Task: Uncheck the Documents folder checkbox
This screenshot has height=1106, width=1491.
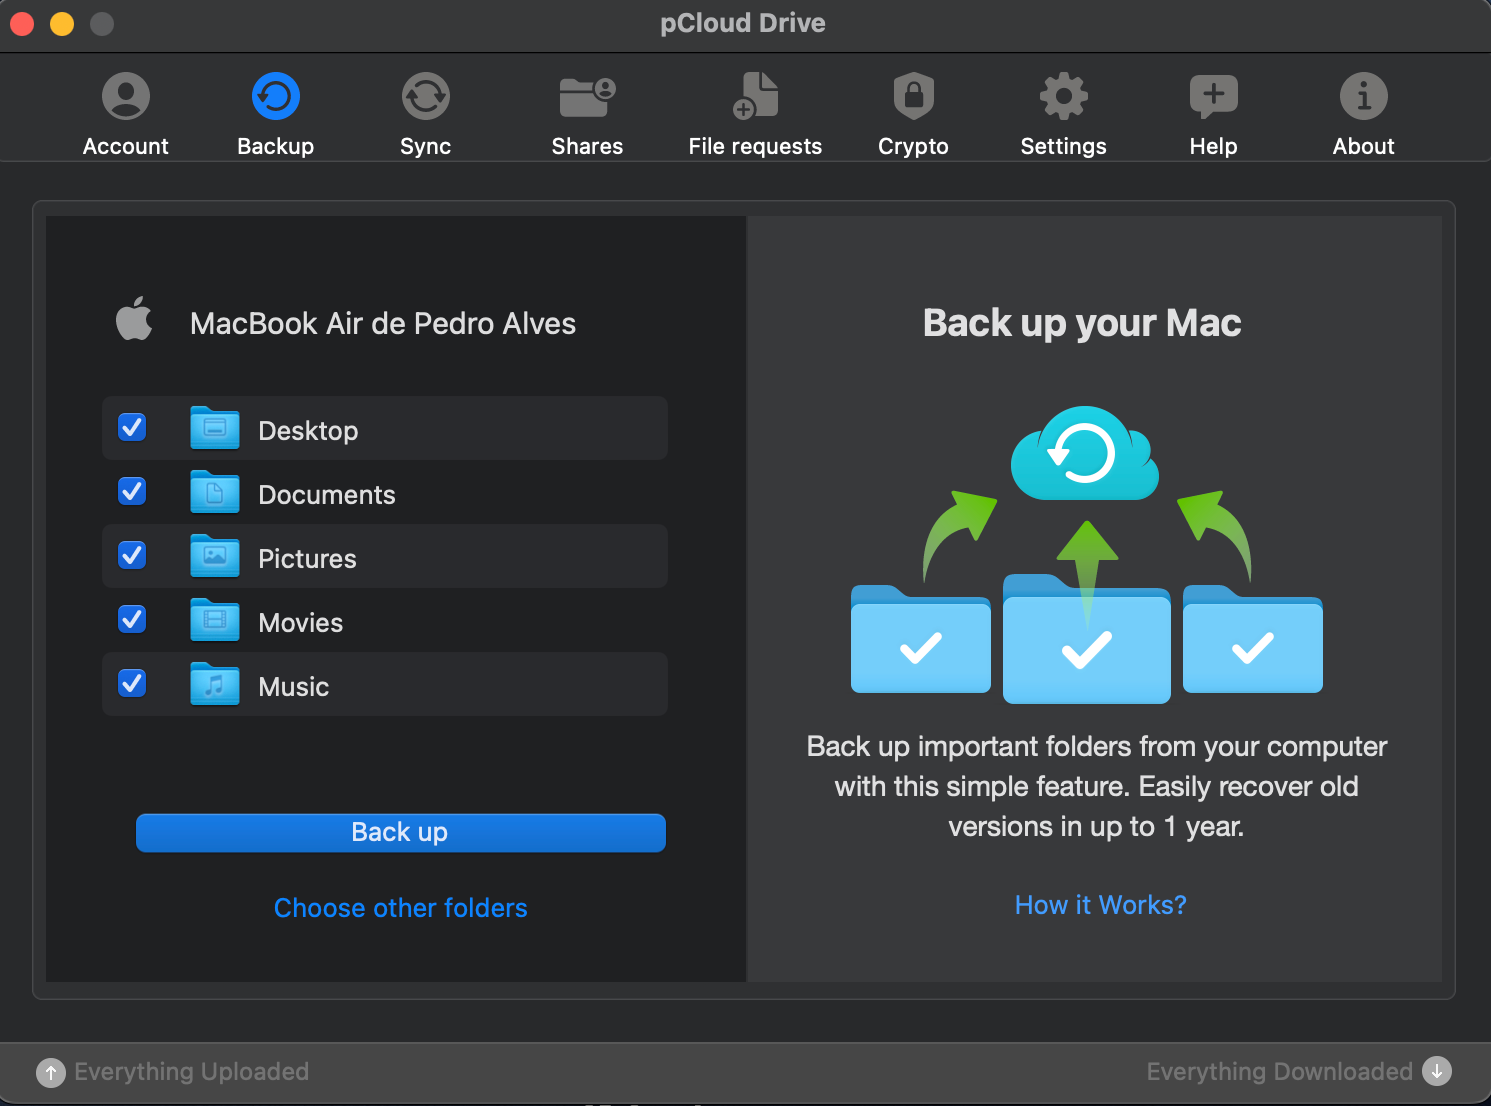Action: (x=132, y=491)
